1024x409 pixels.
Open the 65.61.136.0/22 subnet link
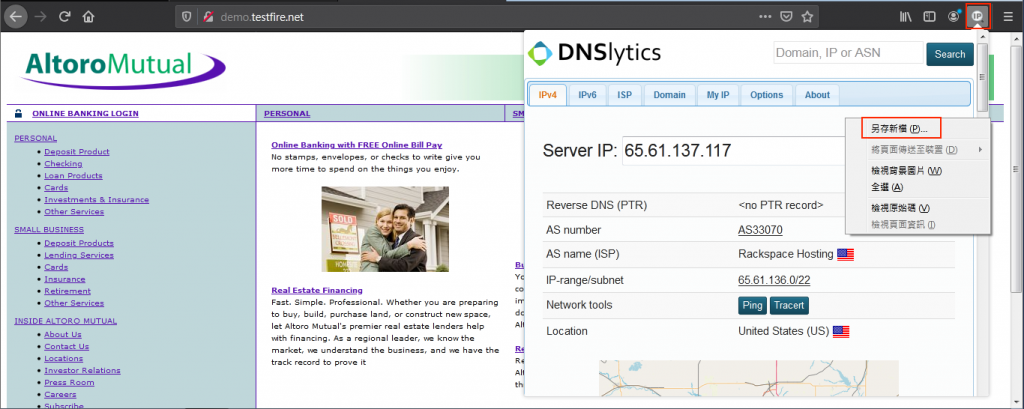(774, 280)
